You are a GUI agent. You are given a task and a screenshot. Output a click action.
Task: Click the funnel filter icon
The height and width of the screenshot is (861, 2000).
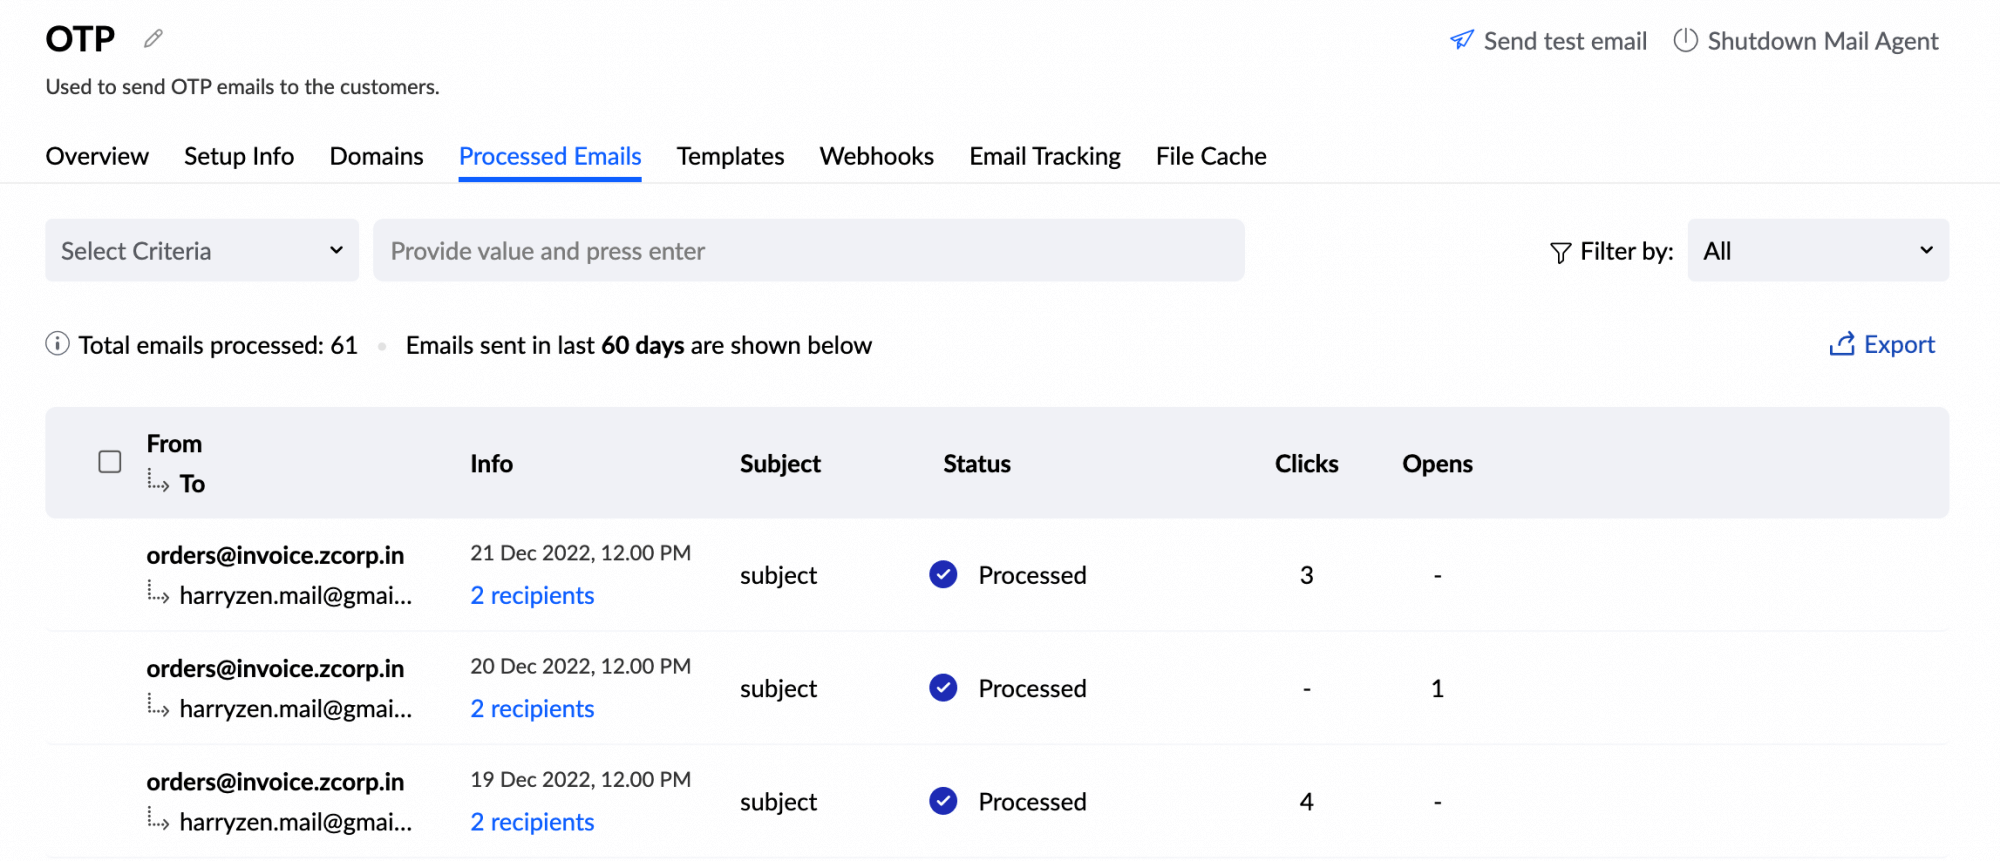pos(1560,252)
